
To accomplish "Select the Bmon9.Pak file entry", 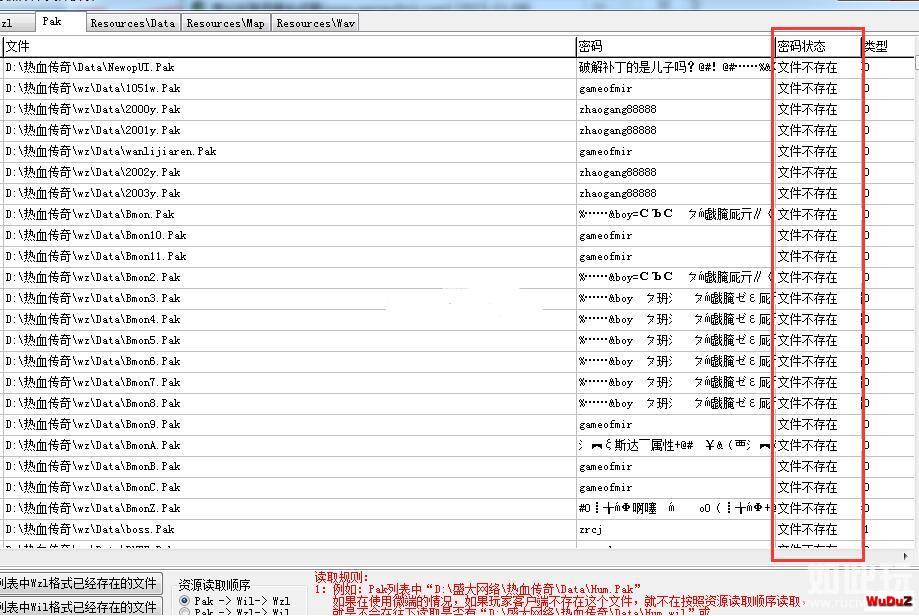I will pos(93,424).
